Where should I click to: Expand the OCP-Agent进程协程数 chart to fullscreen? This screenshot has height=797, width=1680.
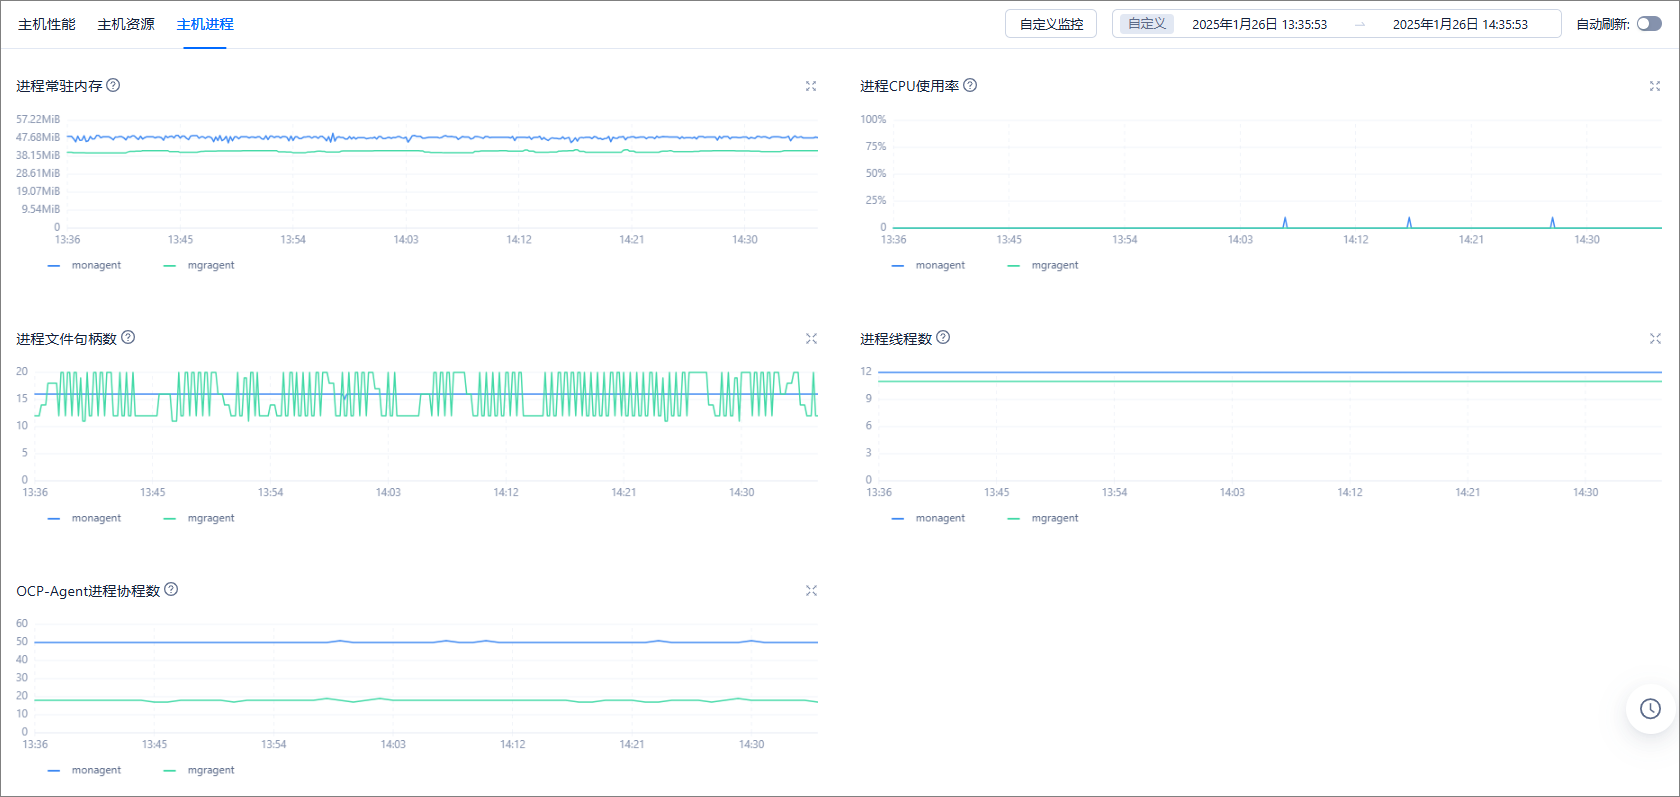(x=811, y=591)
